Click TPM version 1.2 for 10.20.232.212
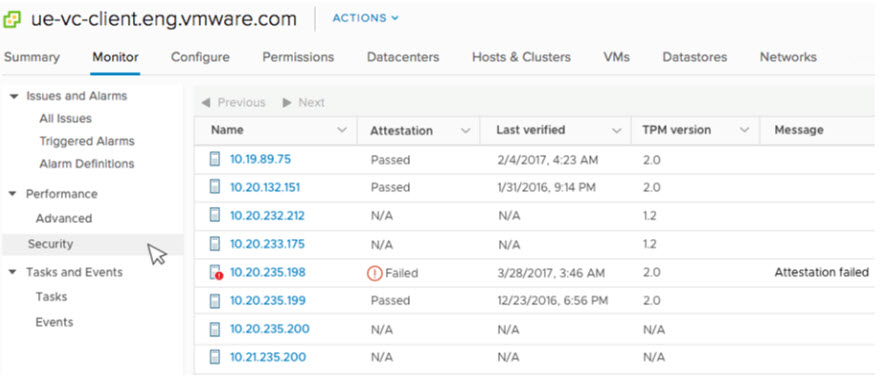The image size is (882, 391). coord(650,216)
